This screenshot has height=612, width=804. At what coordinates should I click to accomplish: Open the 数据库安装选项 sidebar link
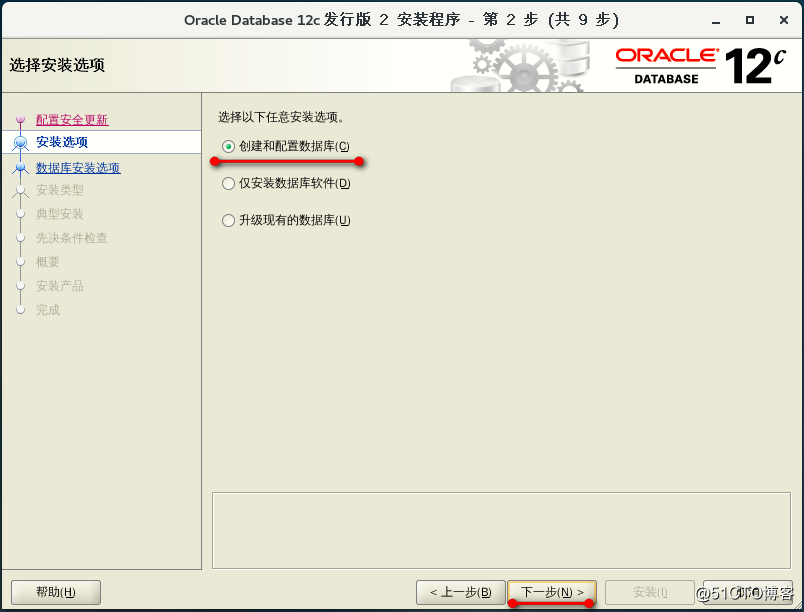coord(79,166)
